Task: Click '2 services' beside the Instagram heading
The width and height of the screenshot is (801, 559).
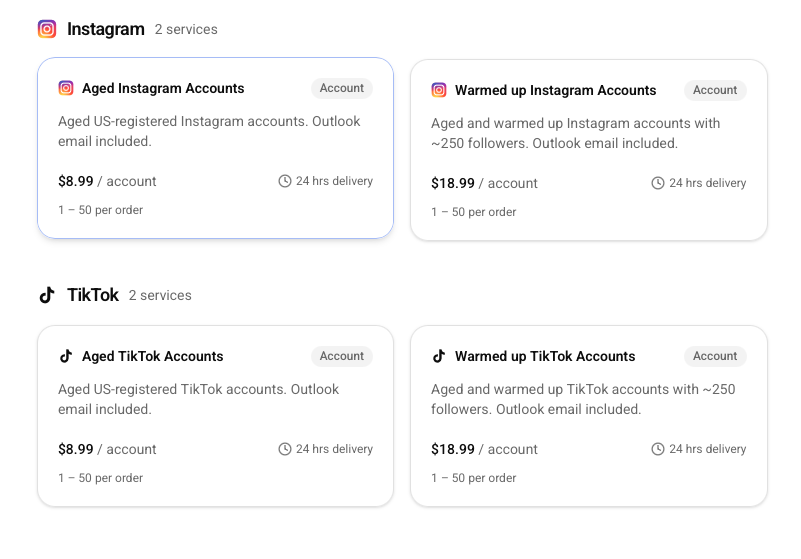Action: (186, 30)
